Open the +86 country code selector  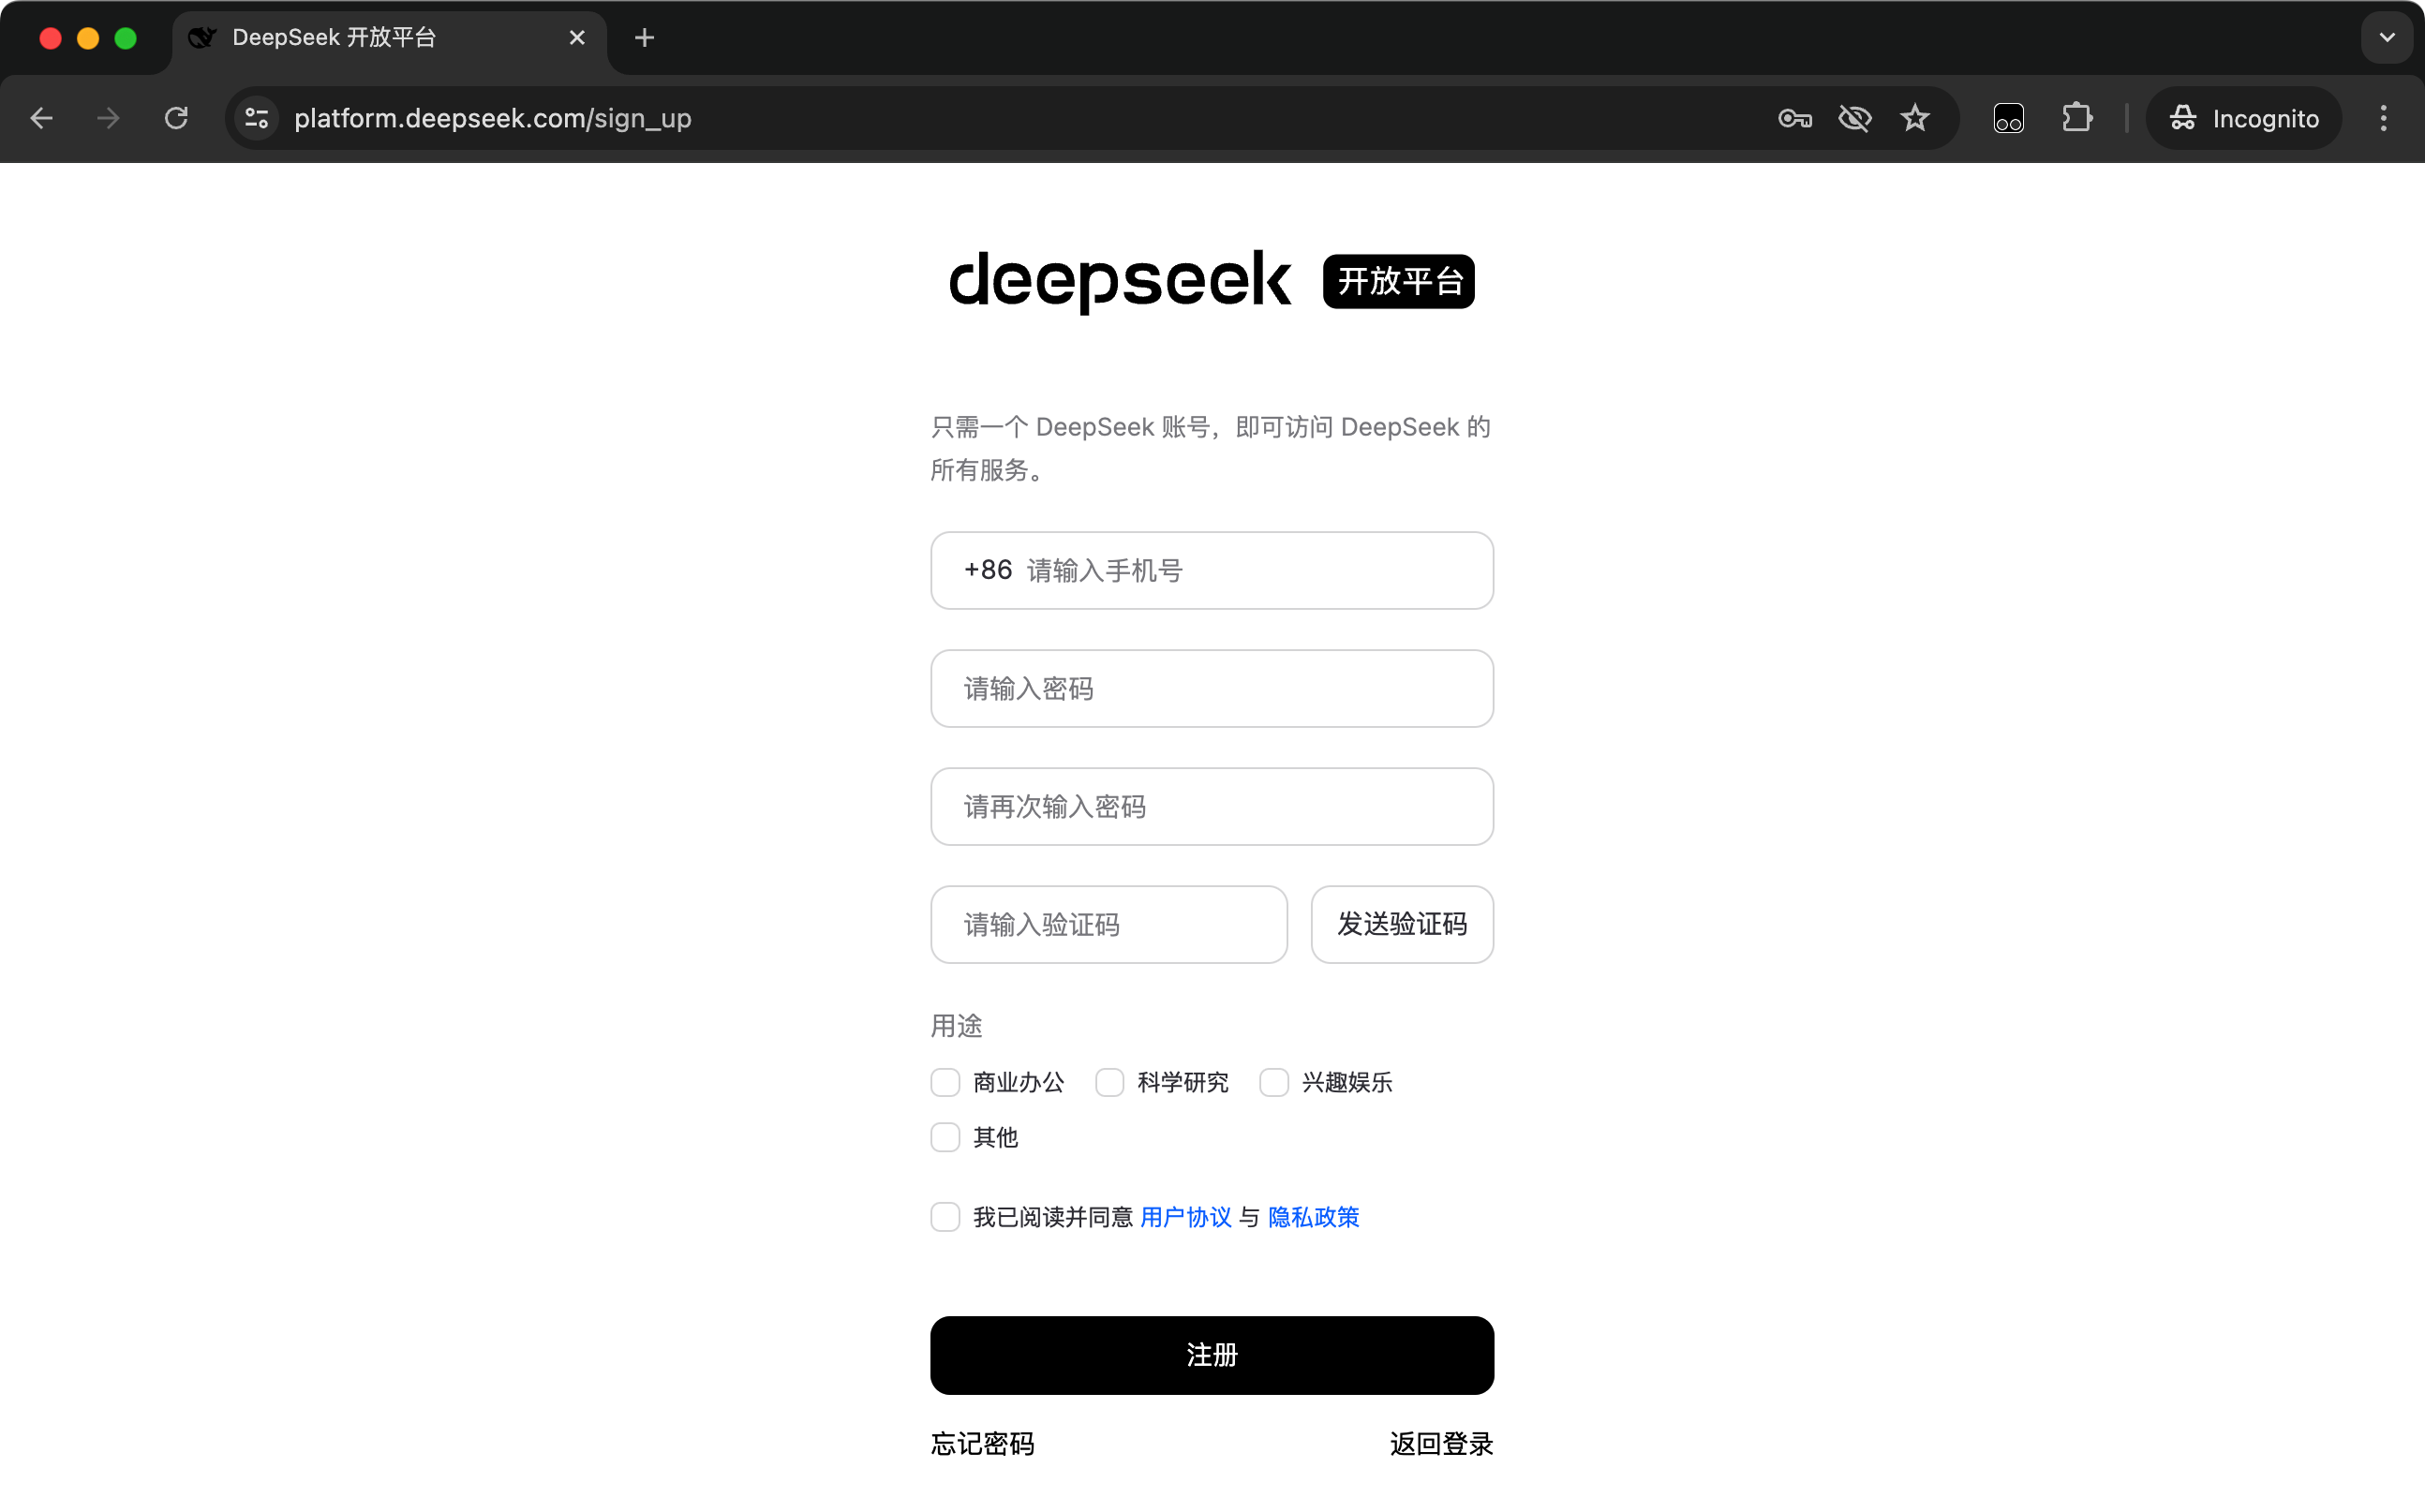[x=988, y=570]
